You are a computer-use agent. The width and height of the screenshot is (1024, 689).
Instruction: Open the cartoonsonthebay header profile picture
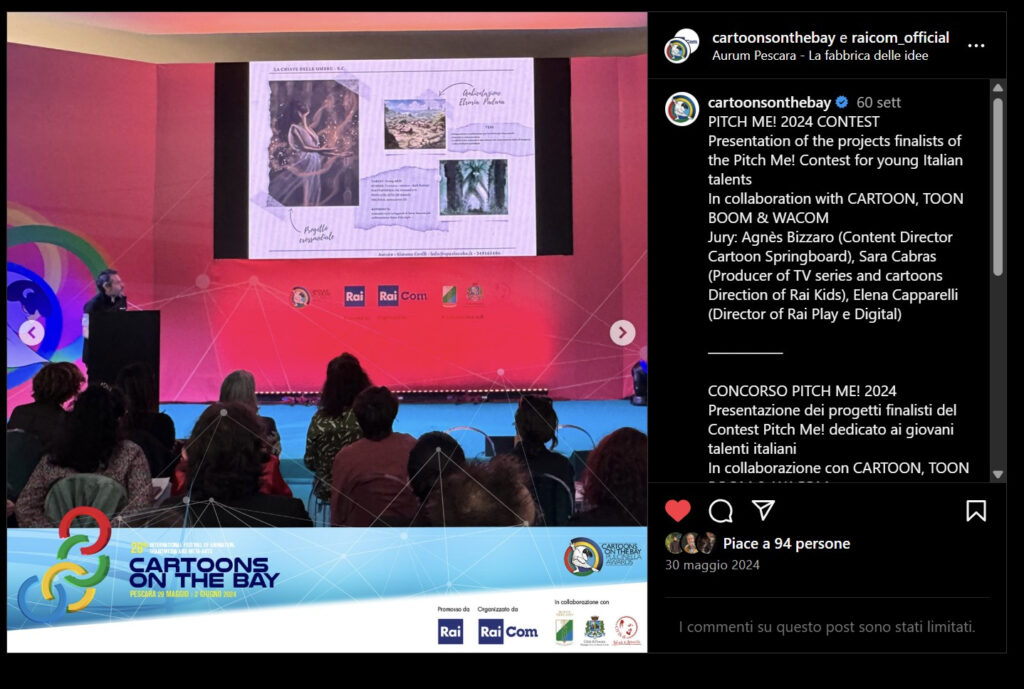click(681, 46)
